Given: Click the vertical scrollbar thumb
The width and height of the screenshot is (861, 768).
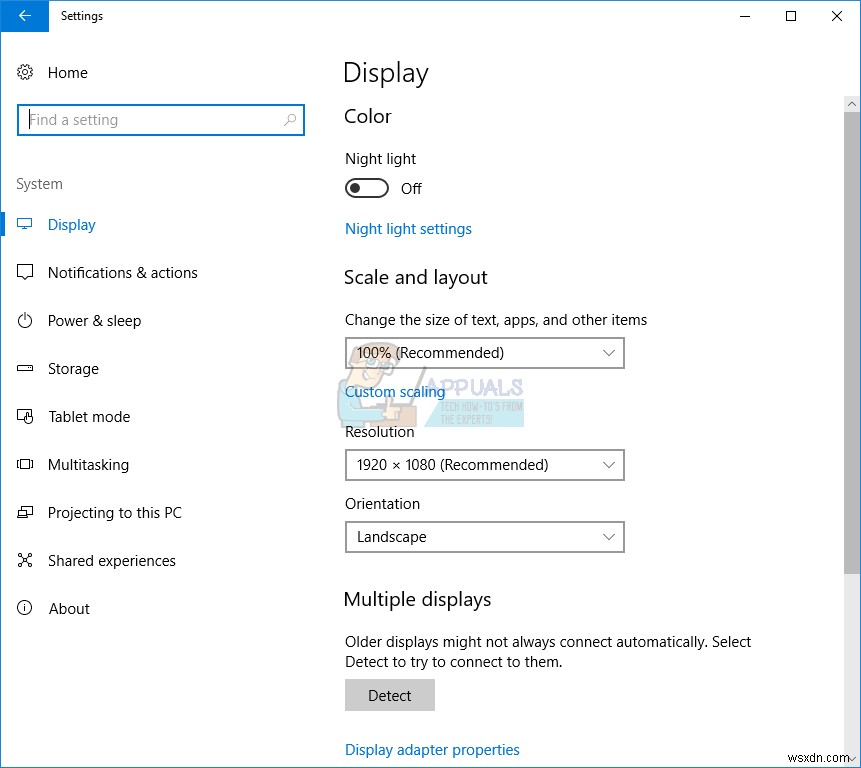Looking at the screenshot, I should pyautogui.click(x=852, y=343).
